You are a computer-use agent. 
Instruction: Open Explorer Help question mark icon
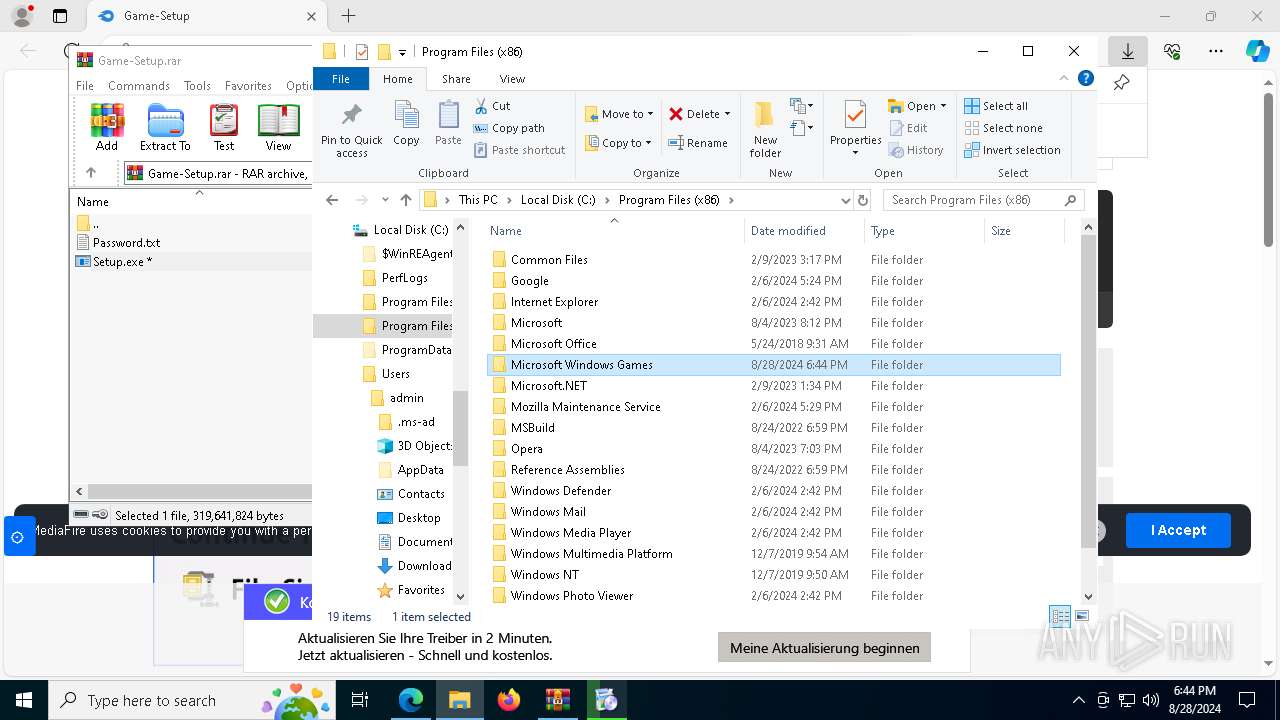point(1086,78)
